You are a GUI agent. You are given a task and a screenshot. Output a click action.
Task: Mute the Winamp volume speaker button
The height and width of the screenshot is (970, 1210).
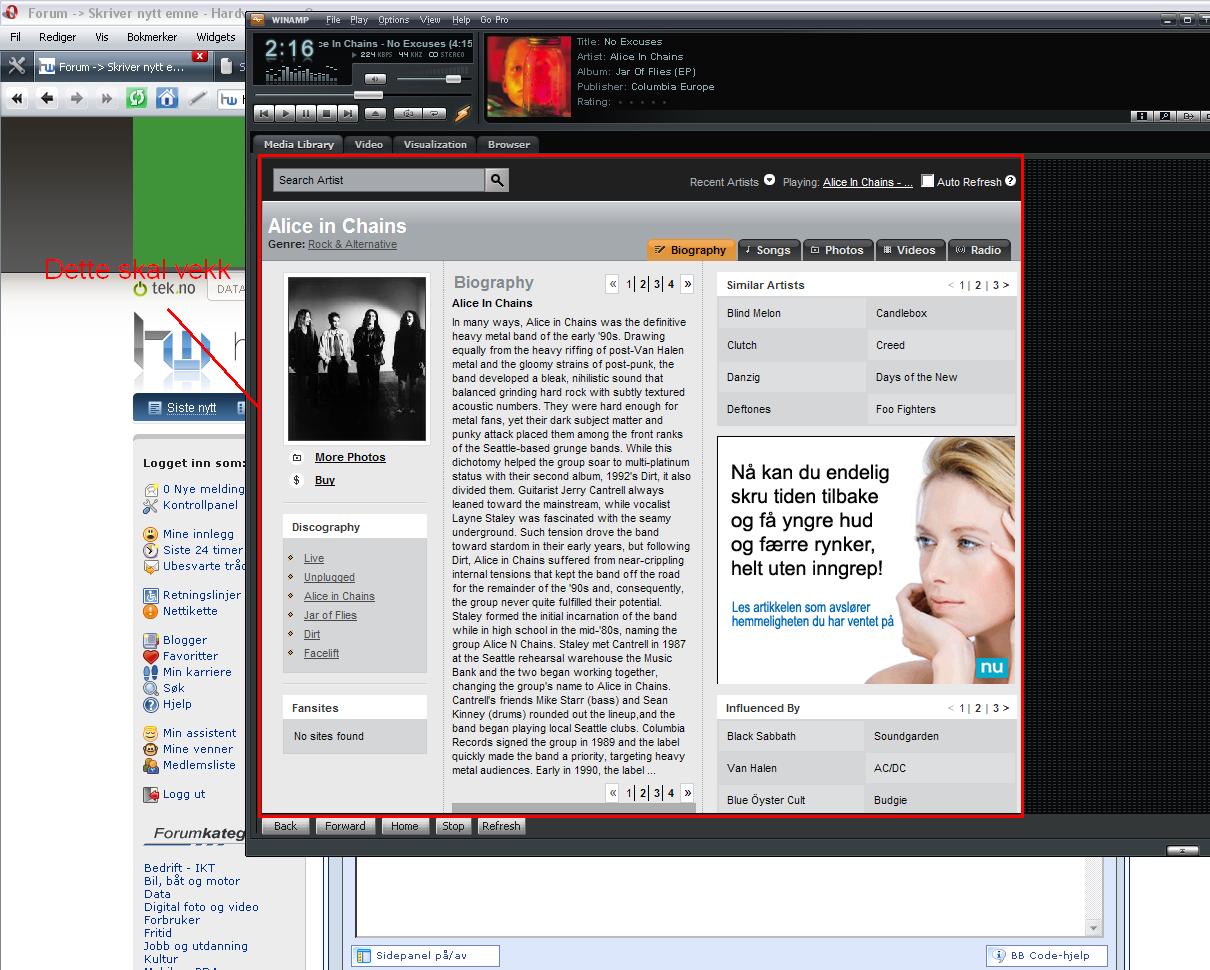pyautogui.click(x=375, y=79)
